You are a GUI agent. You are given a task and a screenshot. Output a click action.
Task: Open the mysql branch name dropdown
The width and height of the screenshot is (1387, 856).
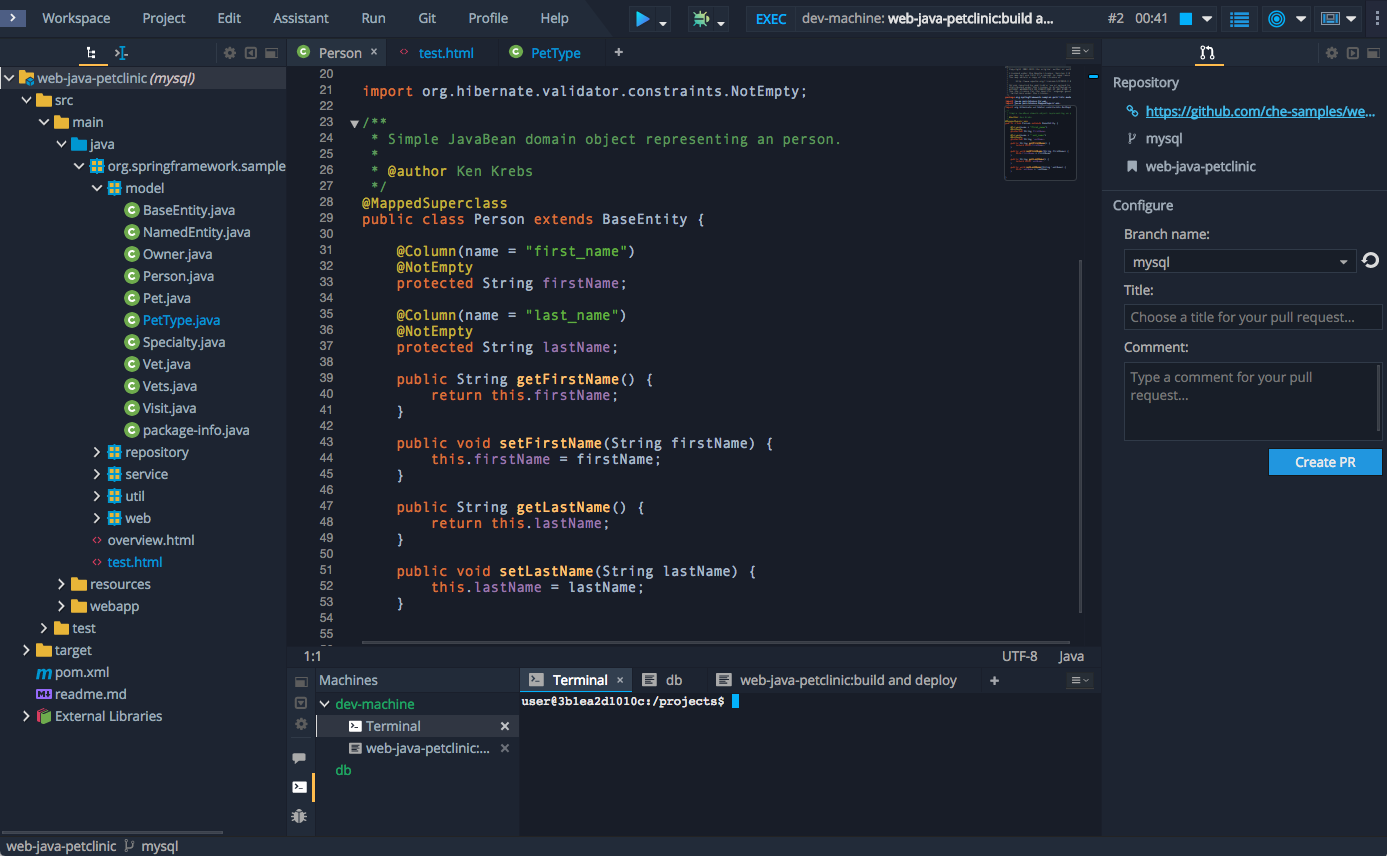point(1343,262)
